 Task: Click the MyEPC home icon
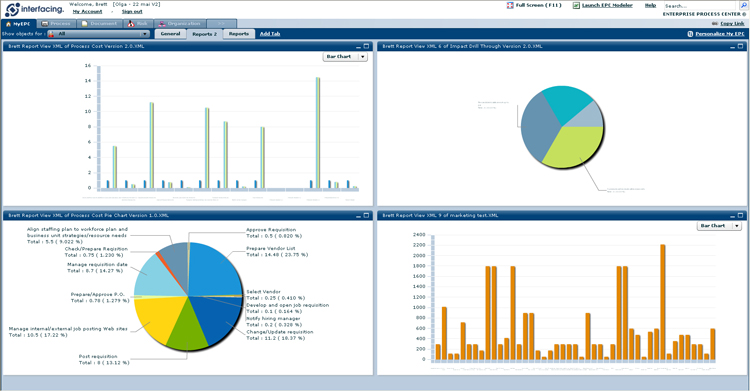[x=8, y=23]
